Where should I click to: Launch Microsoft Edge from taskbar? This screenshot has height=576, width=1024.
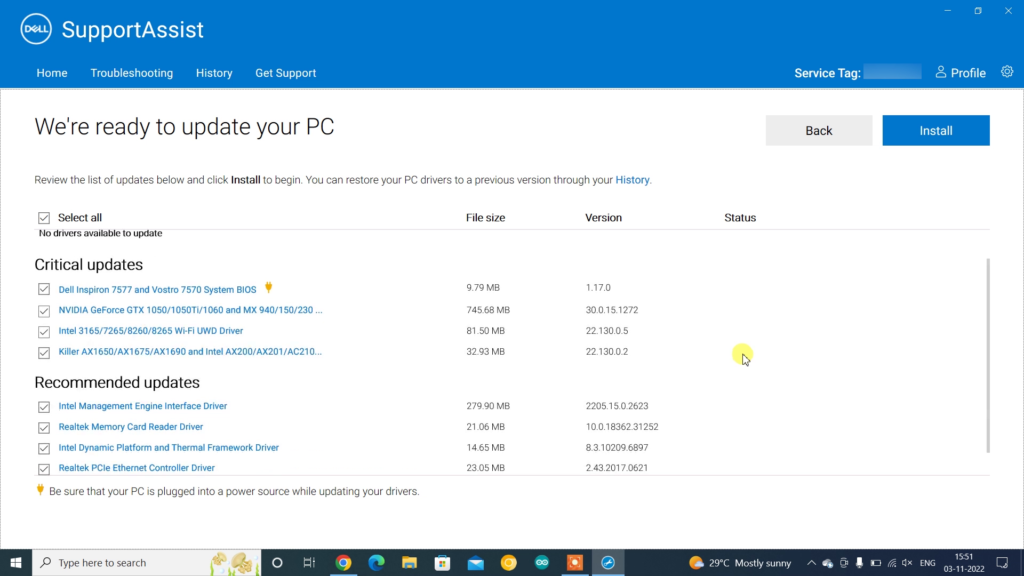[376, 562]
